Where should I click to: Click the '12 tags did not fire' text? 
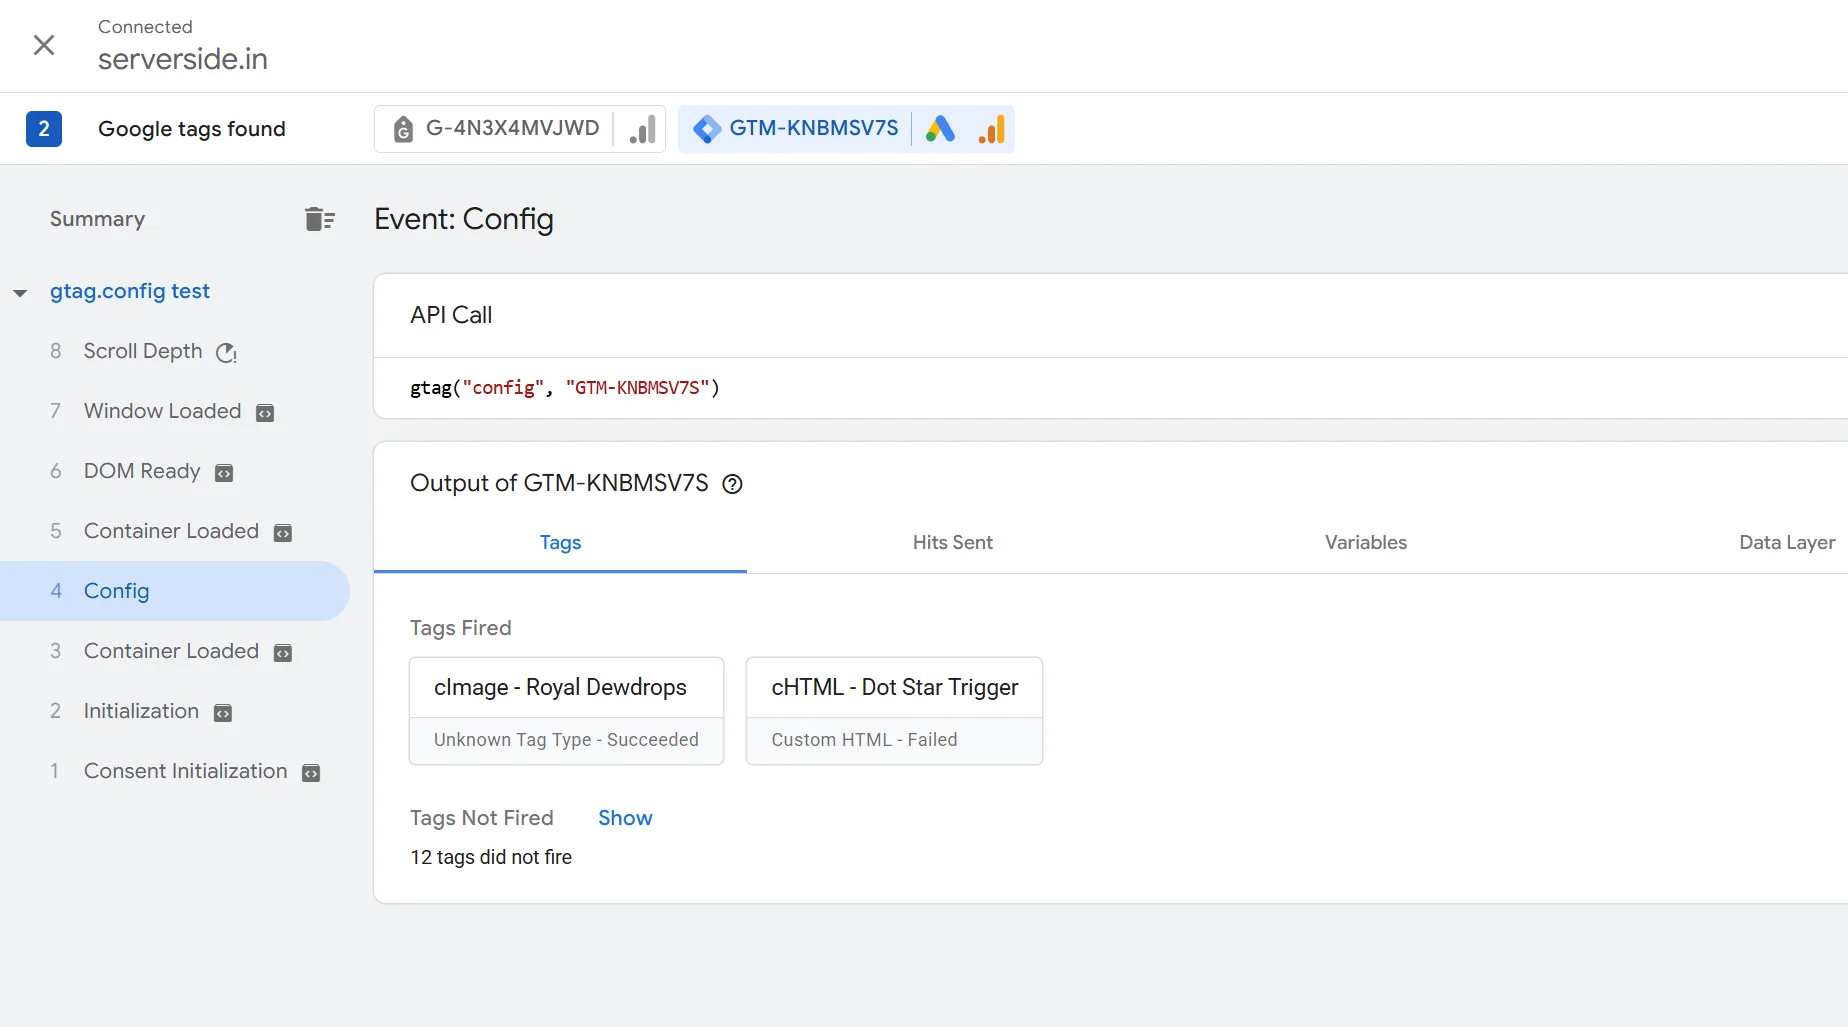pos(491,857)
